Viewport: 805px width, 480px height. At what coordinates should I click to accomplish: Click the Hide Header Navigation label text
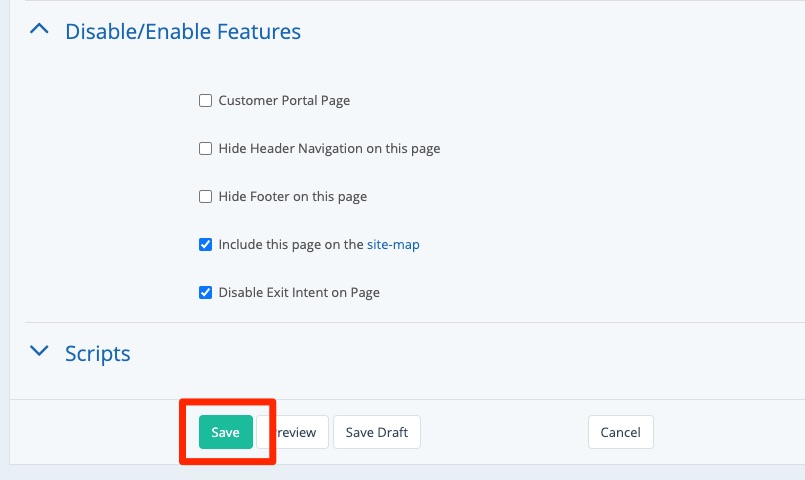(329, 148)
